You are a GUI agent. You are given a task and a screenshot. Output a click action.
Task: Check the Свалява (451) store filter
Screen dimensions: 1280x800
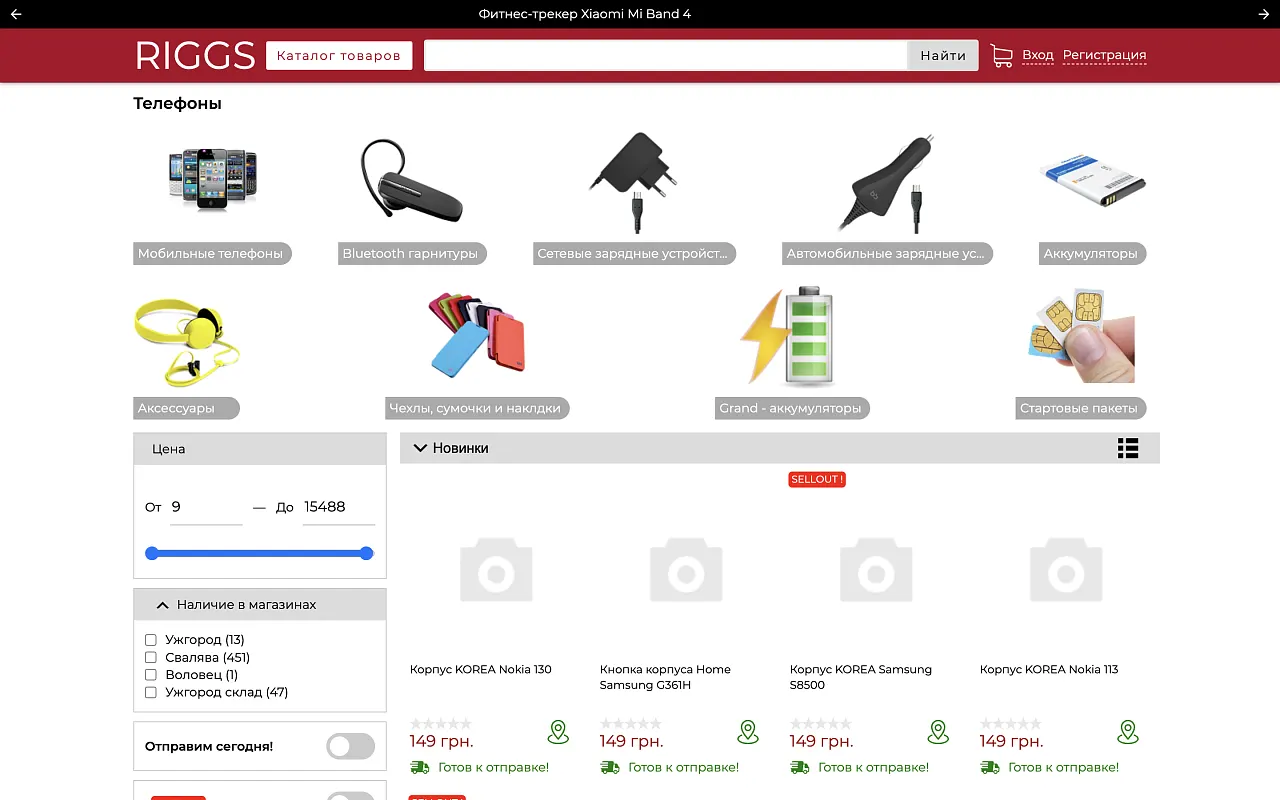click(x=151, y=658)
